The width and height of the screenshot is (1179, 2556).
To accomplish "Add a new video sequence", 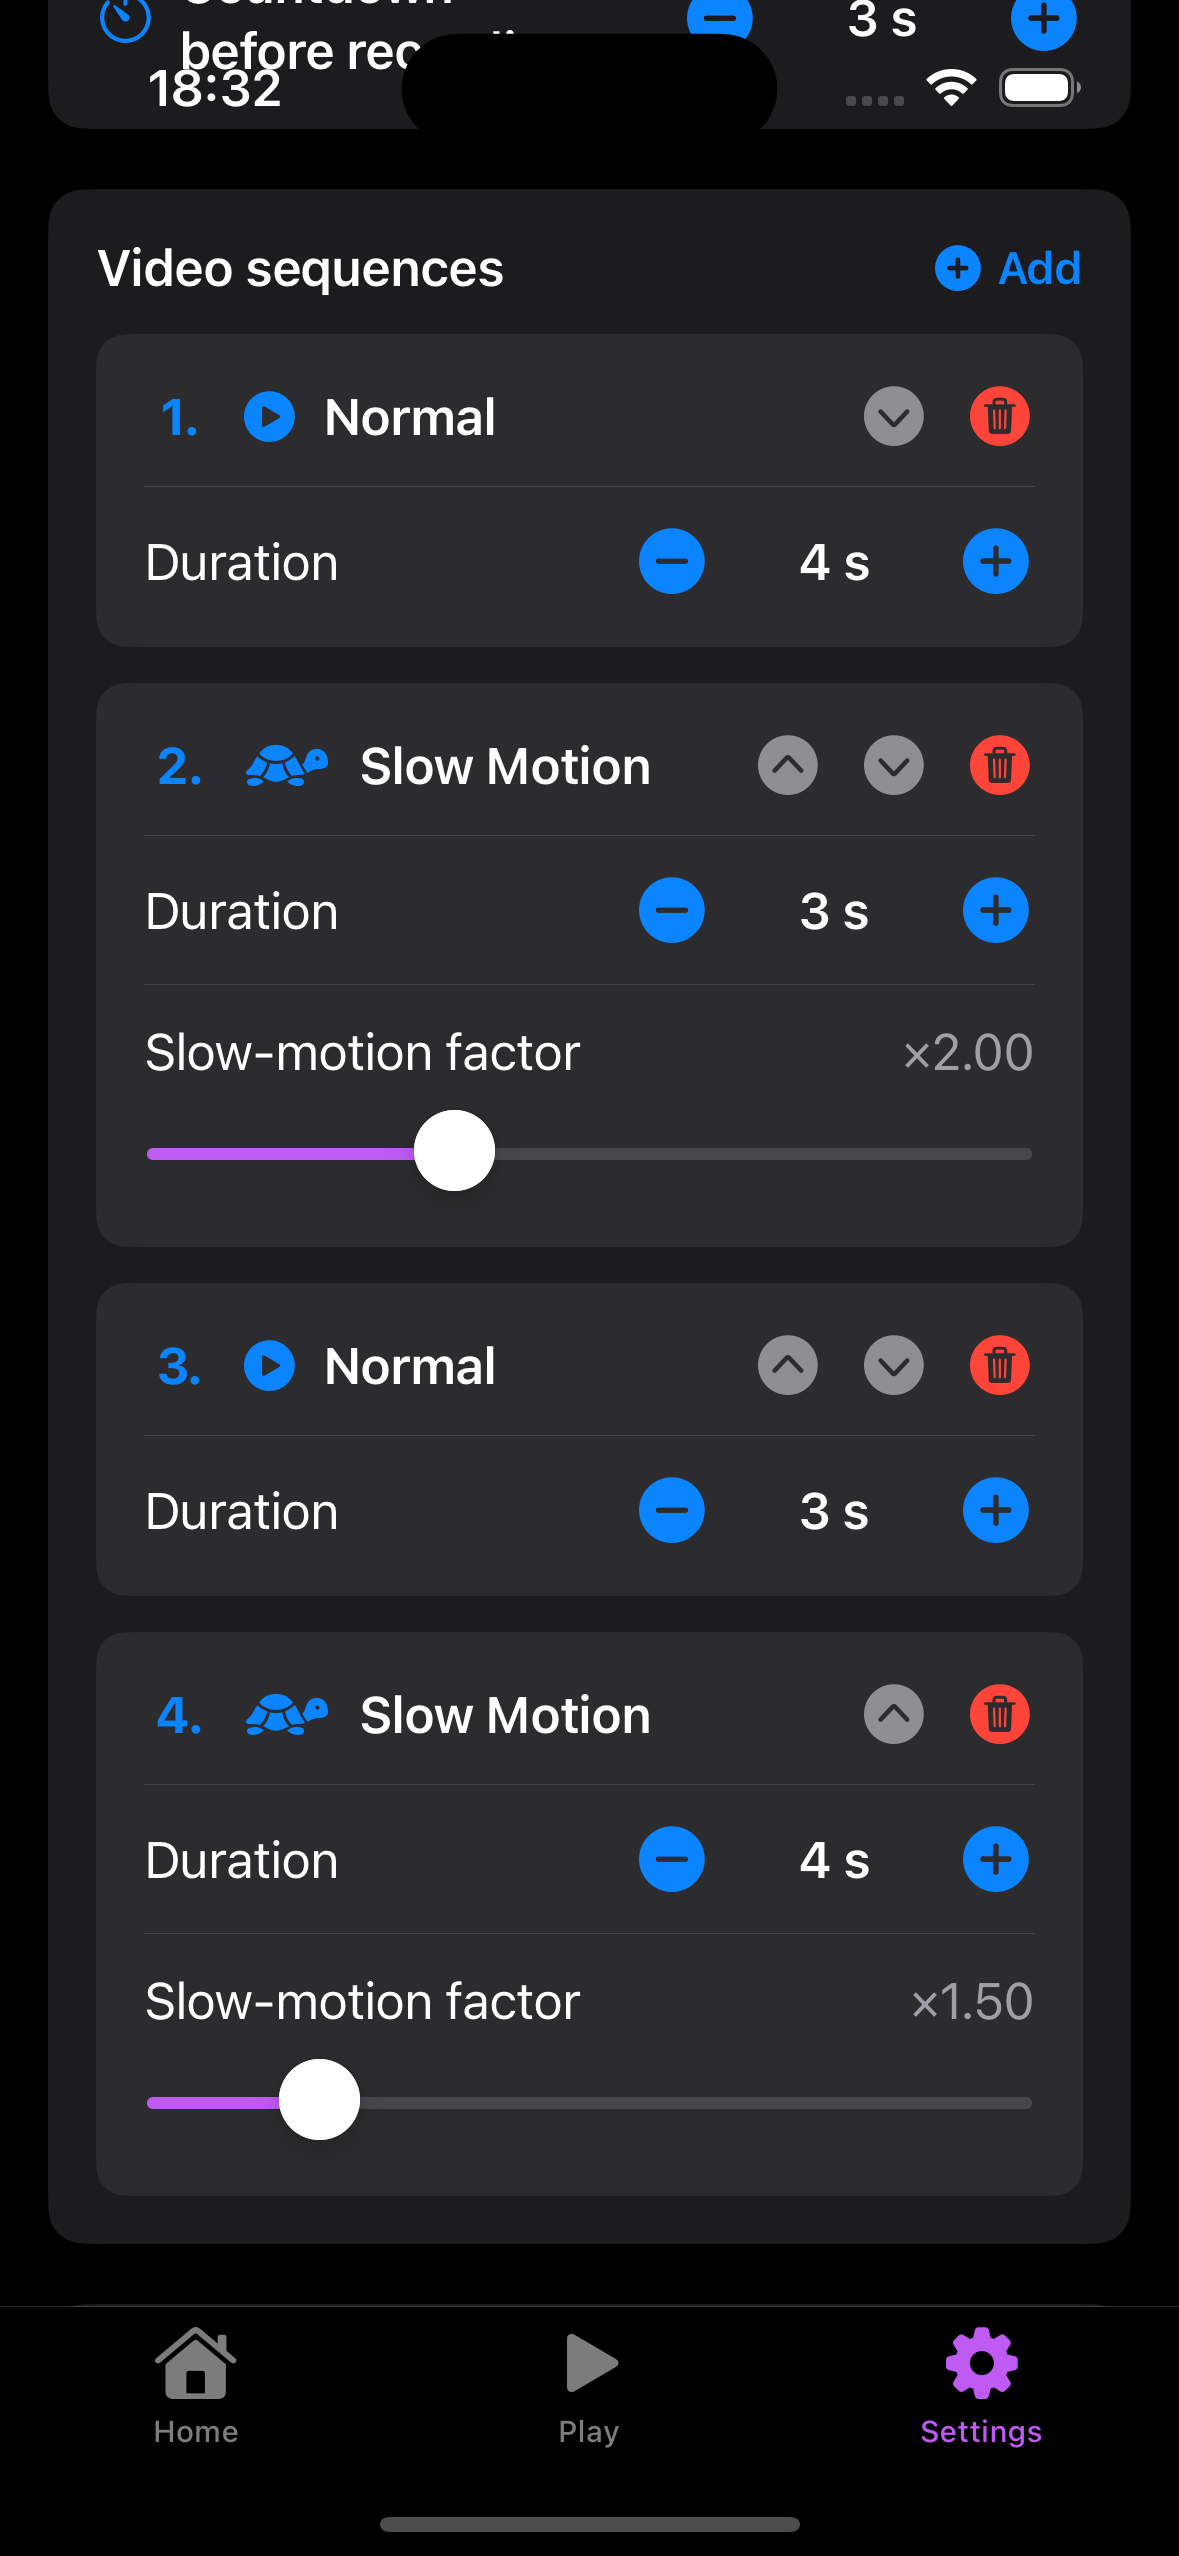I will click(x=1008, y=268).
